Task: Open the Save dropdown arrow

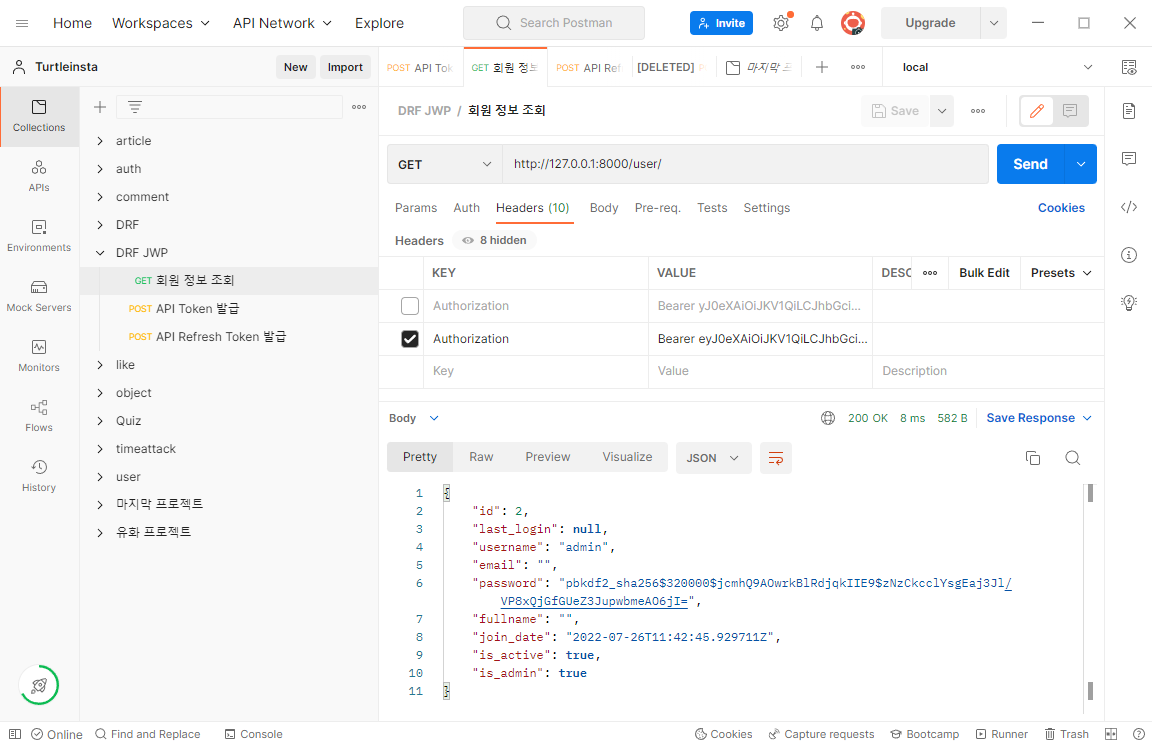Action: 942,111
